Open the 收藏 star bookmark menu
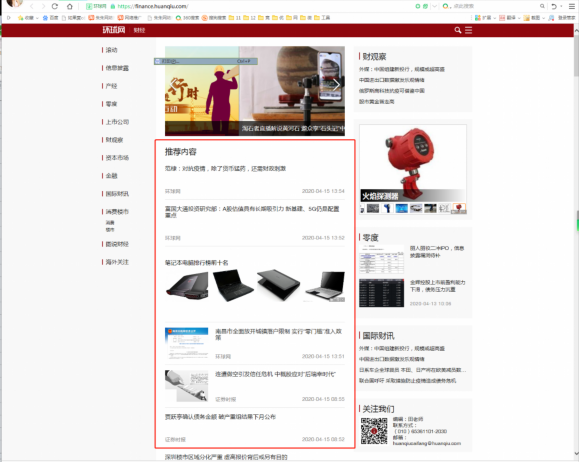This screenshot has width=579, height=462. pyautogui.click(x=28, y=18)
